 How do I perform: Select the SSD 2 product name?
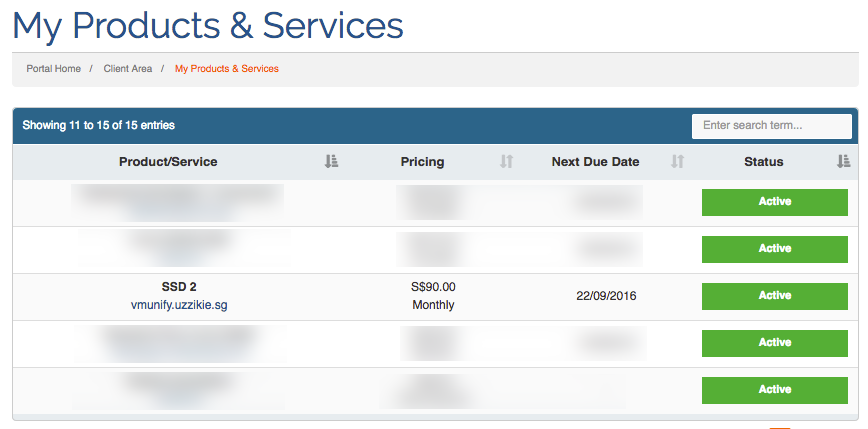click(x=179, y=287)
